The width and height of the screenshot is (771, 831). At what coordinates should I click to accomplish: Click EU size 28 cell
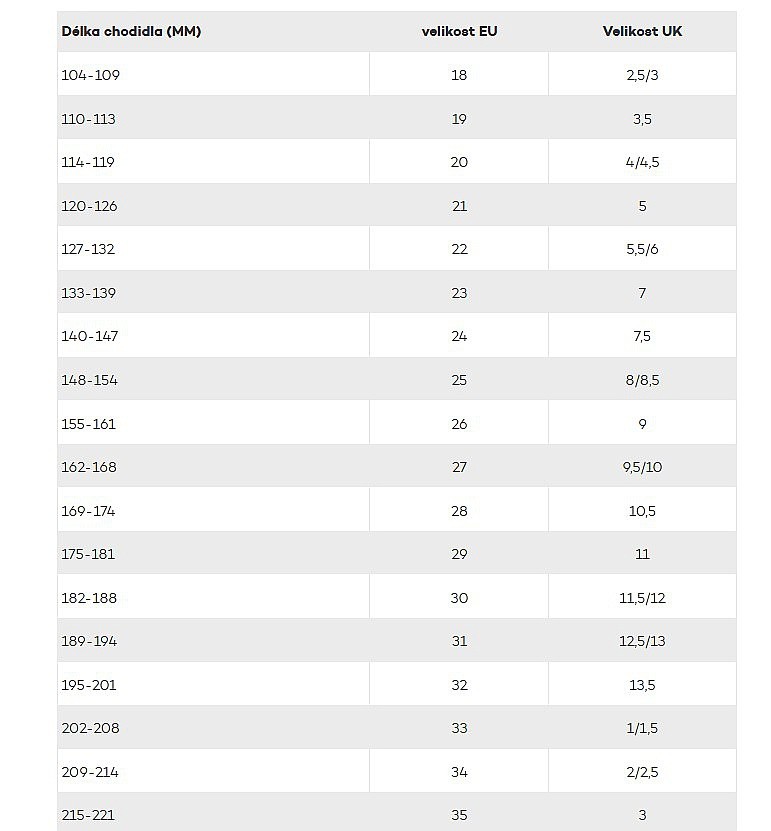459,511
